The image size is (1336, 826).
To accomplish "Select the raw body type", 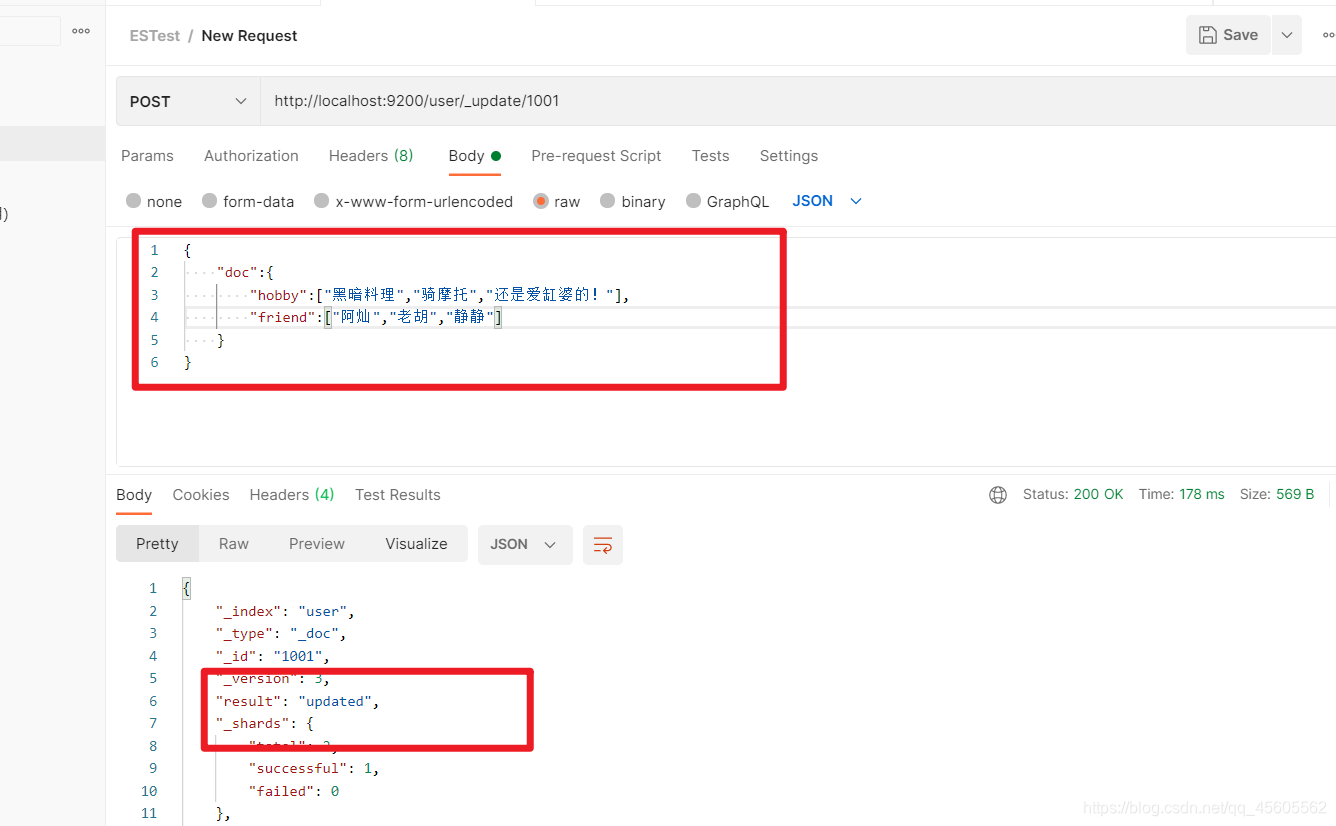I will pos(557,201).
